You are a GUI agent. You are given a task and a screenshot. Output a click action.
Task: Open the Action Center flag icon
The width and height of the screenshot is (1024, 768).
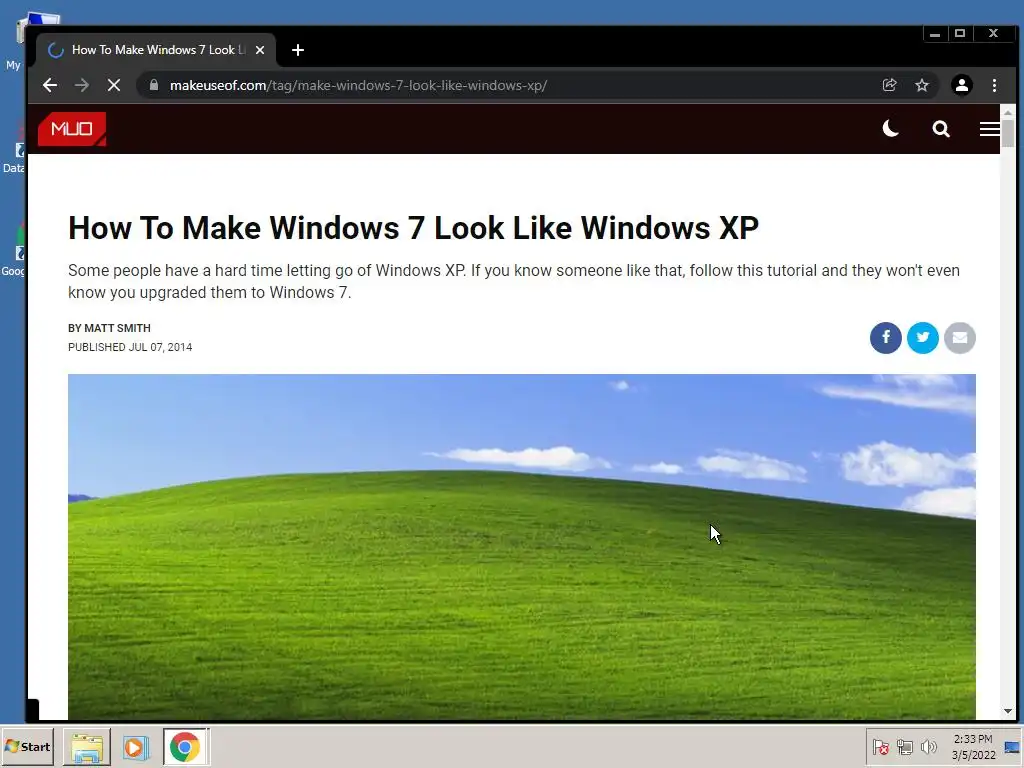[x=880, y=746]
